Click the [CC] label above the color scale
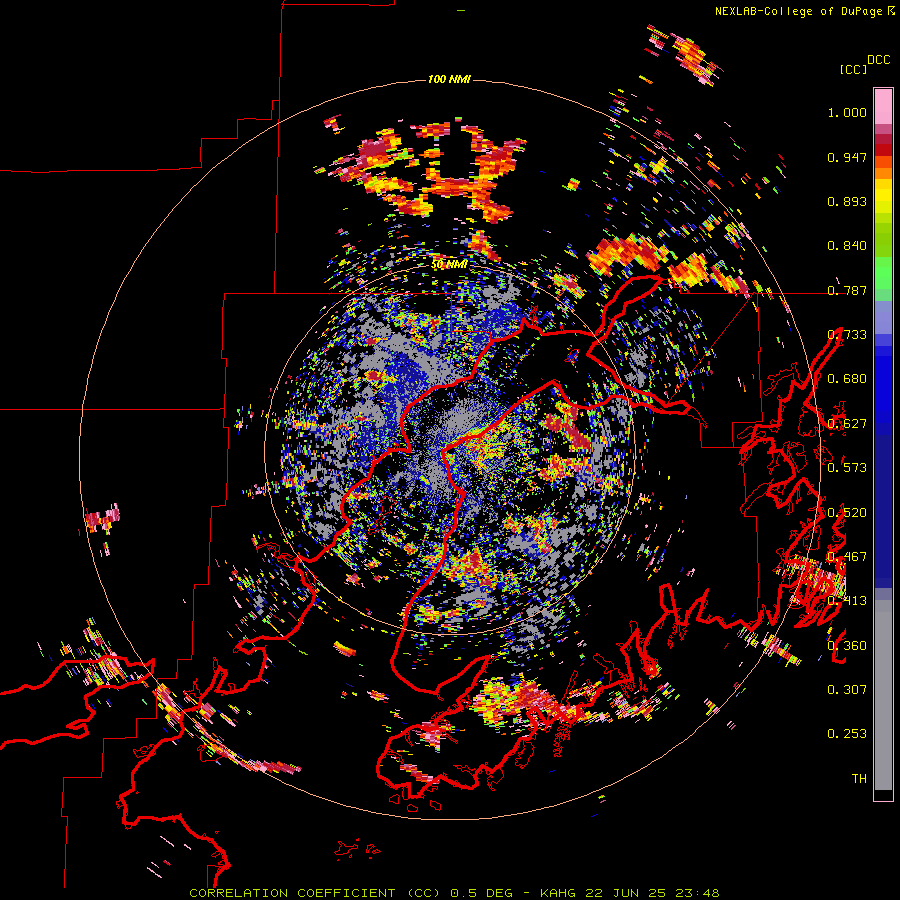900x900 pixels. (854, 69)
